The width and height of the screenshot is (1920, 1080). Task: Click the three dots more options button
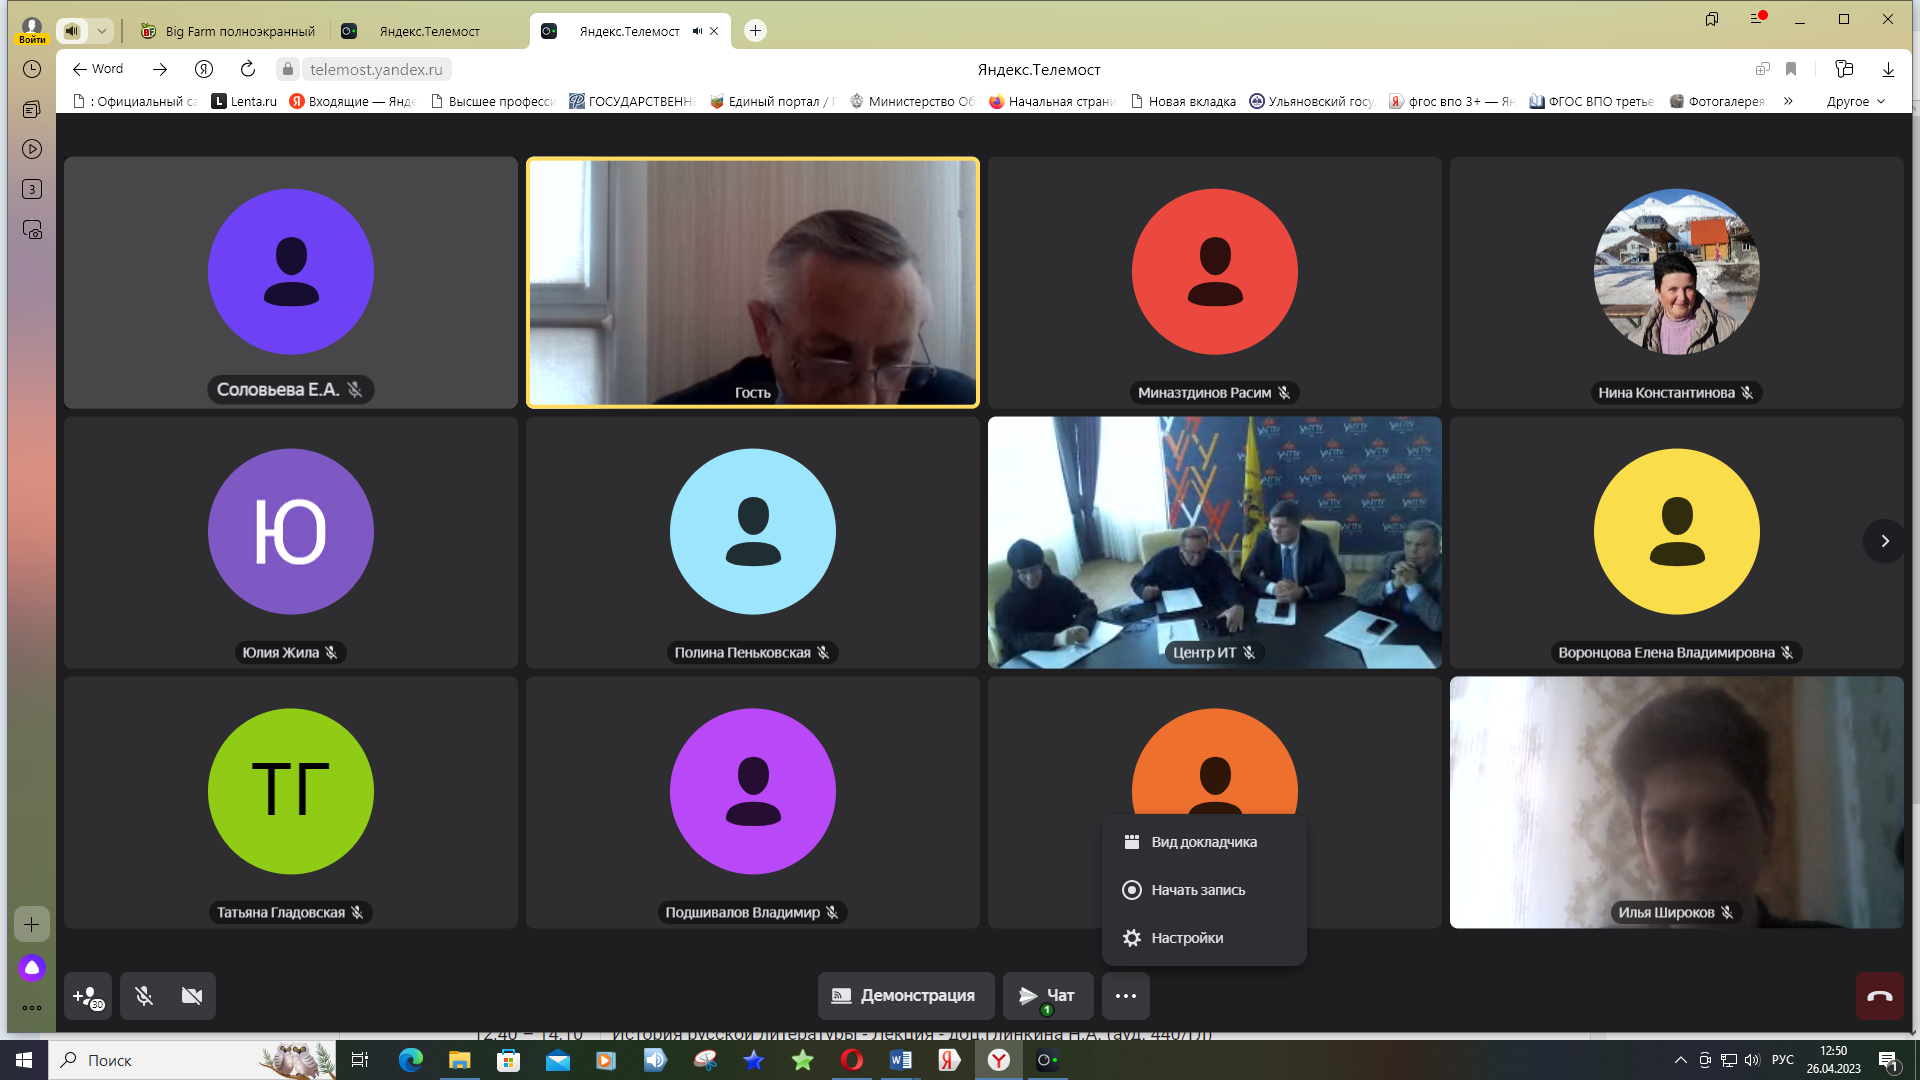point(1126,996)
